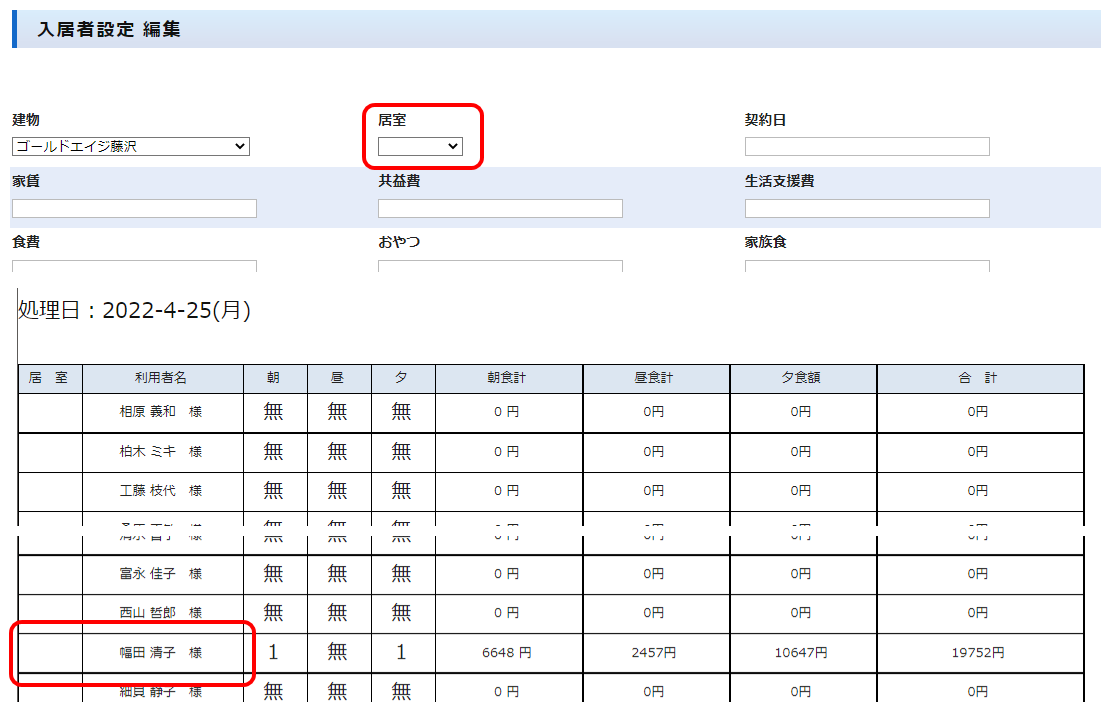Click the 共益費 input box
The height and width of the screenshot is (720, 1101).
pyautogui.click(x=500, y=208)
